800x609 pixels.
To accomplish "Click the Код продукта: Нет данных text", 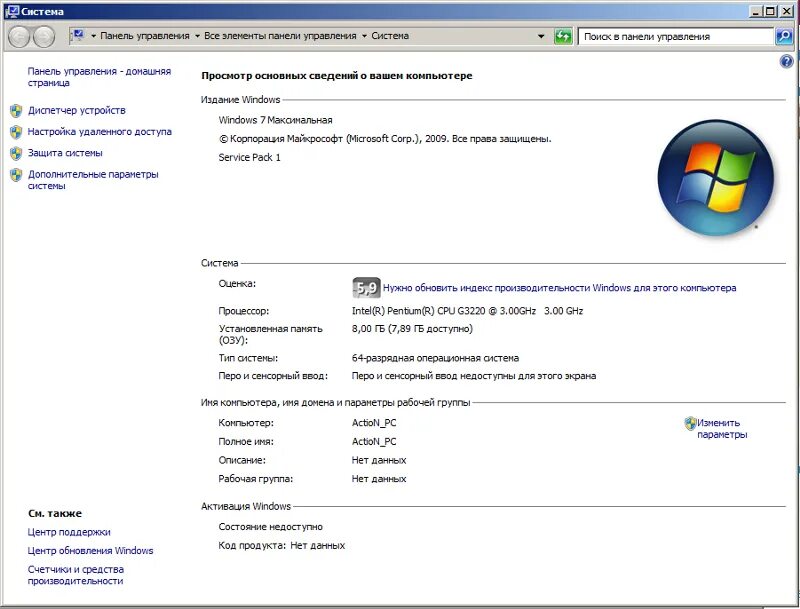I will click(282, 546).
